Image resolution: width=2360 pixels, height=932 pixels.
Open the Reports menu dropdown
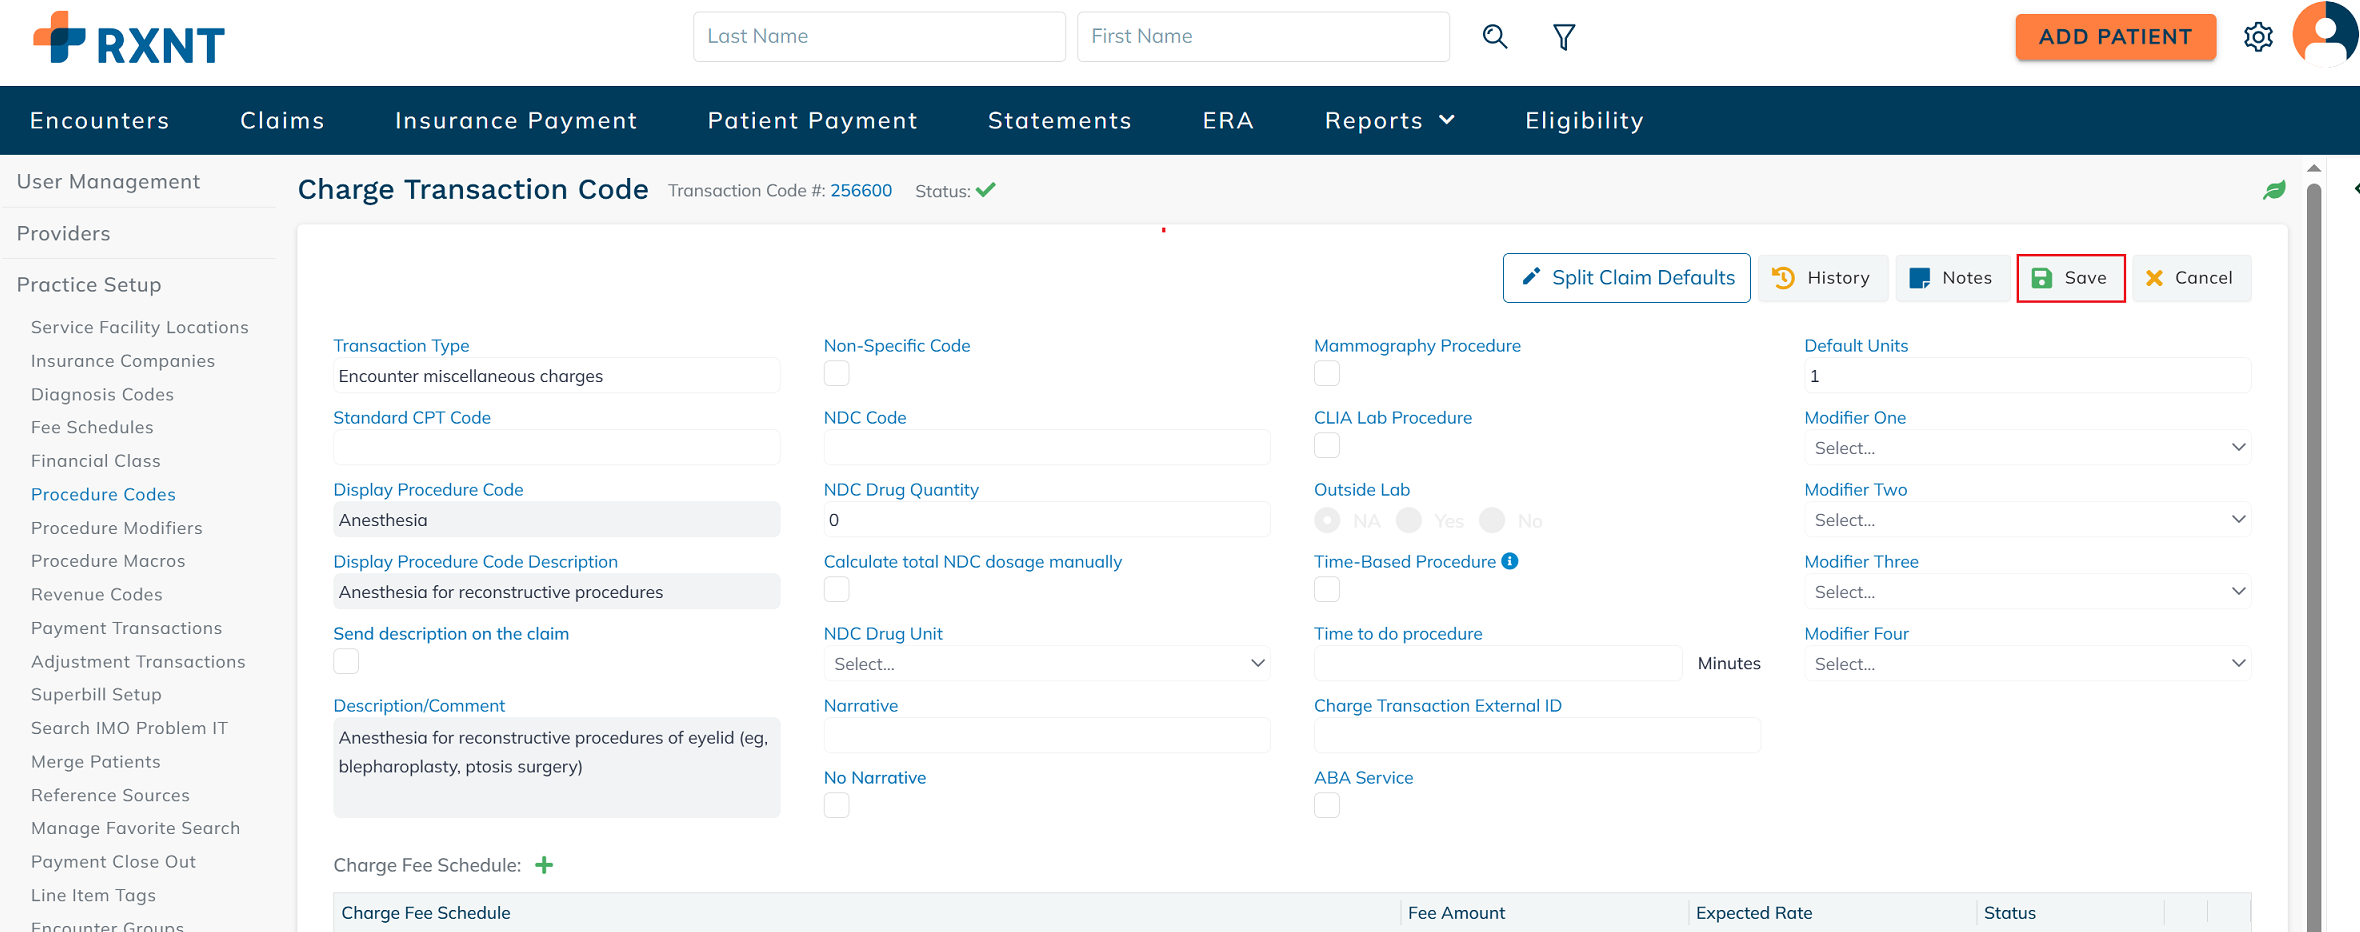pos(1389,121)
